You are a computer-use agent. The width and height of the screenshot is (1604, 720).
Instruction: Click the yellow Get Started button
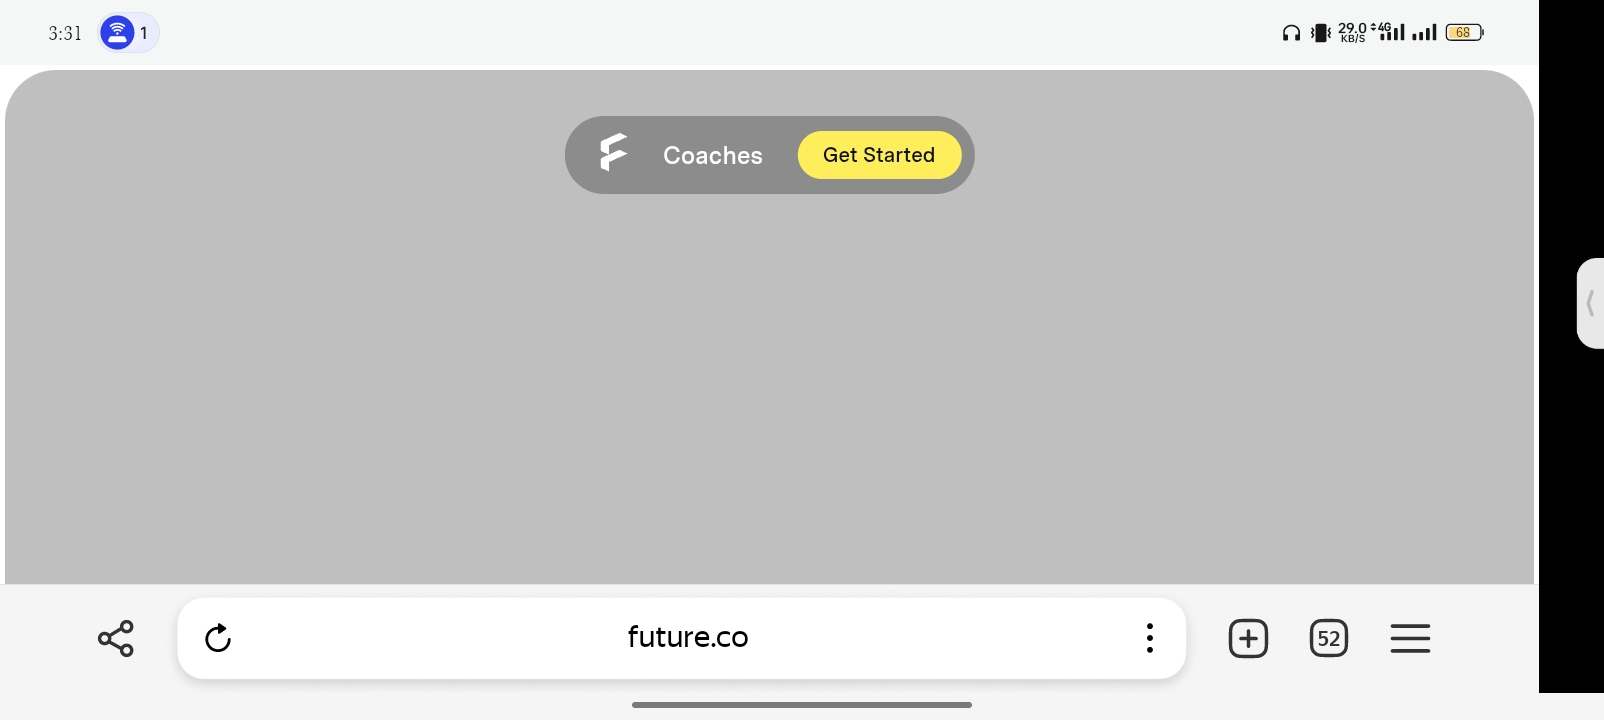(x=879, y=155)
